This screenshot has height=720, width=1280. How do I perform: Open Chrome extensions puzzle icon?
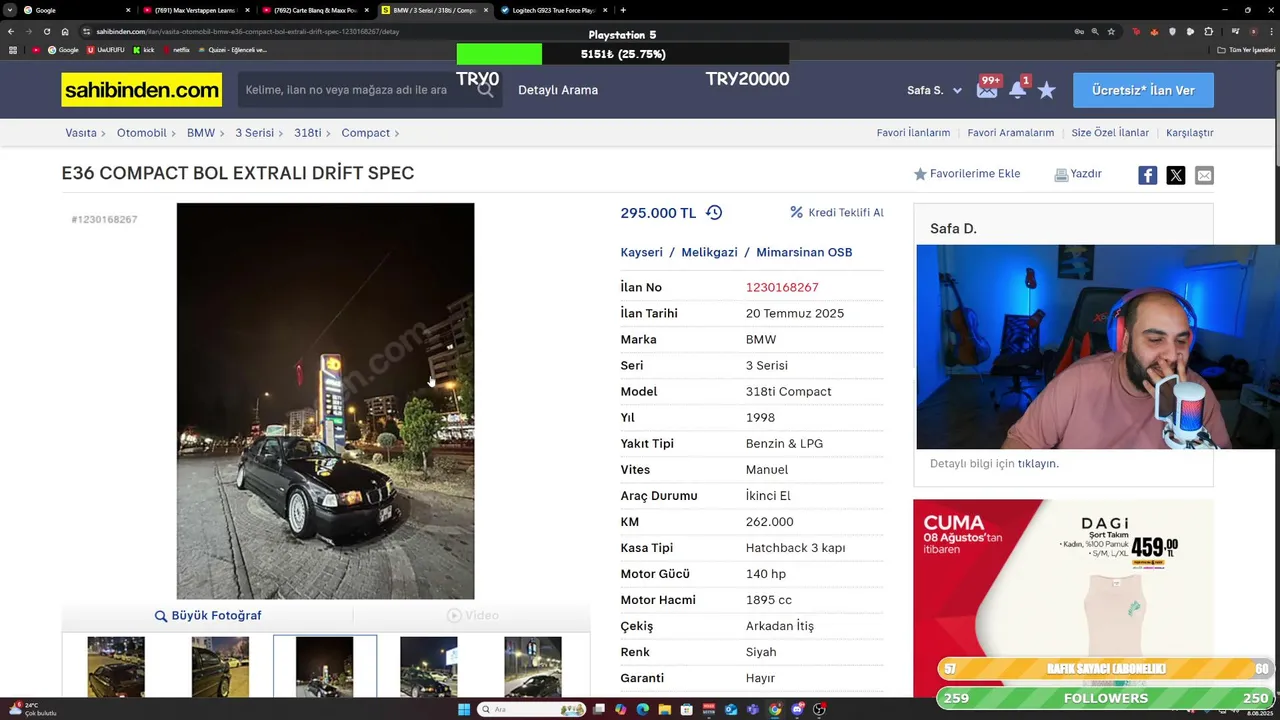pyautogui.click(x=1208, y=31)
